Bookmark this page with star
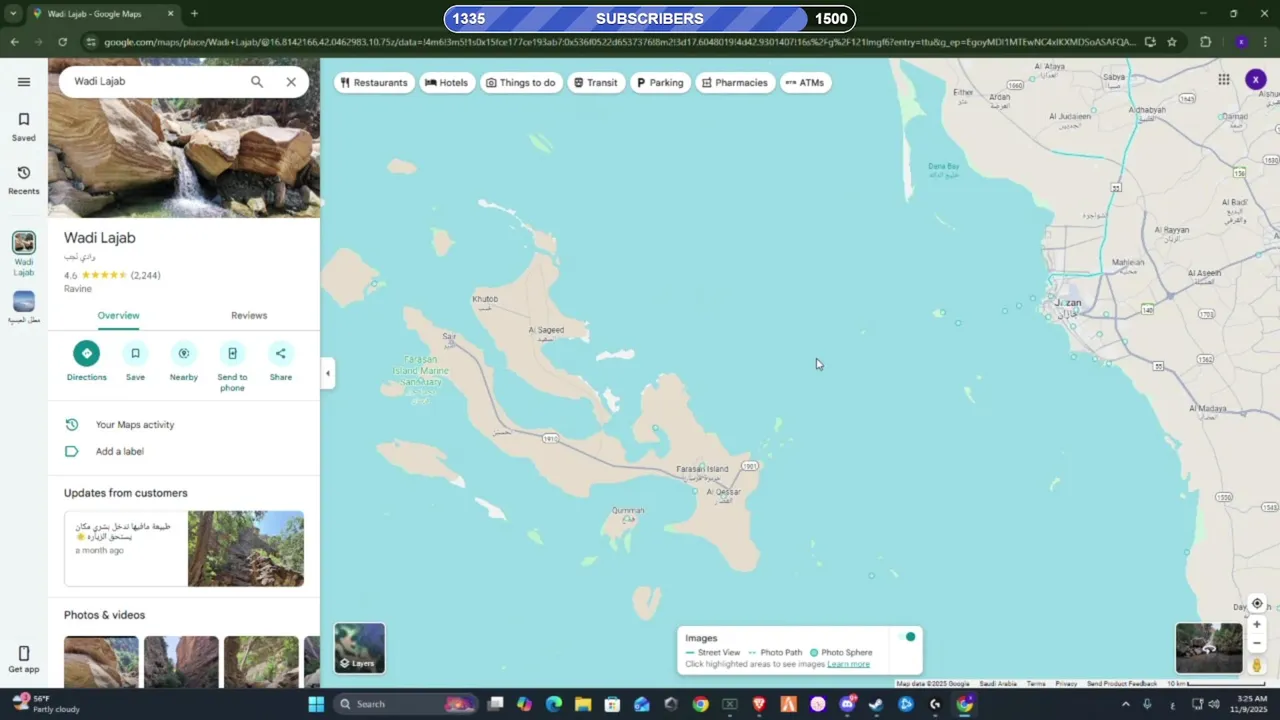 pyautogui.click(x=1172, y=42)
